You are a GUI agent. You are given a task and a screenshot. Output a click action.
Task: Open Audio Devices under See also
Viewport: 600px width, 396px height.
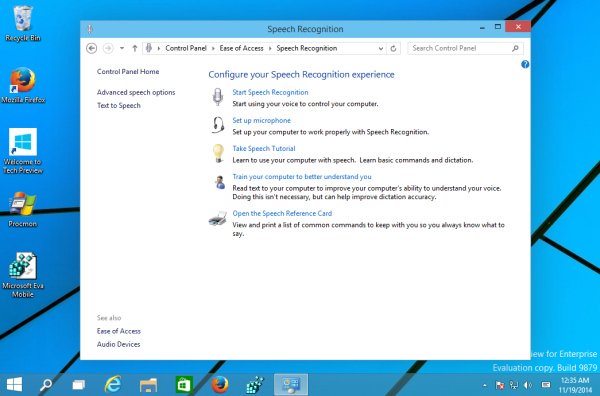[118, 344]
